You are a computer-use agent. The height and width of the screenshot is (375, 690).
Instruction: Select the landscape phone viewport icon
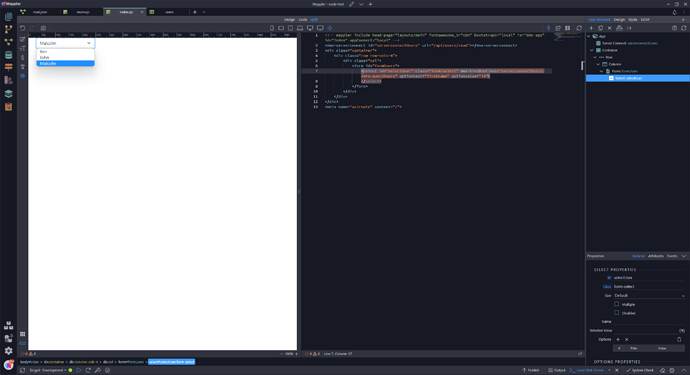[281, 28]
